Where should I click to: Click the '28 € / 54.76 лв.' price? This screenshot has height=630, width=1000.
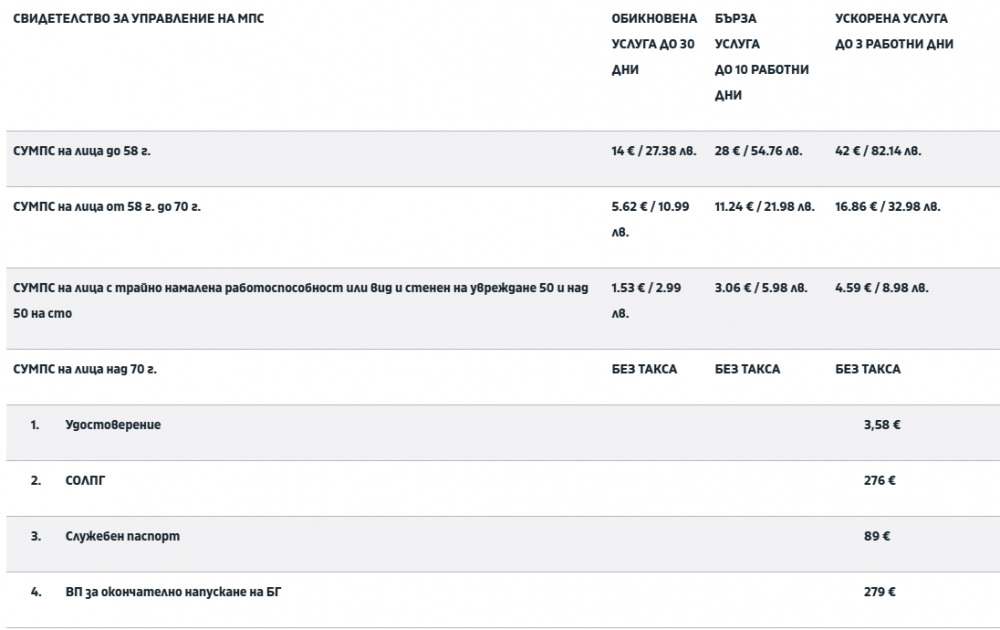click(758, 152)
